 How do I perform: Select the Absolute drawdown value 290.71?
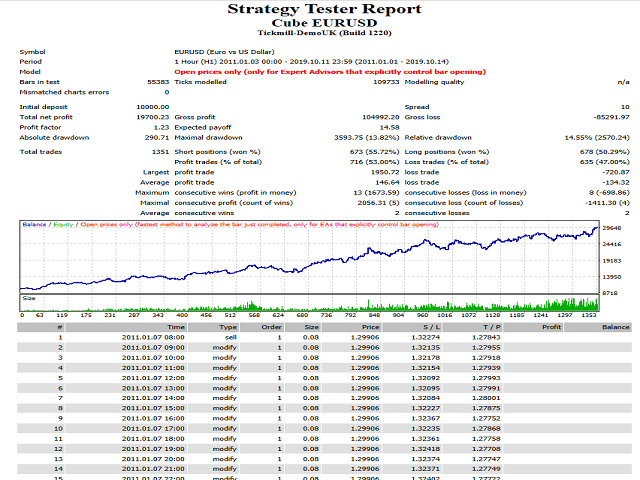[x=157, y=138]
